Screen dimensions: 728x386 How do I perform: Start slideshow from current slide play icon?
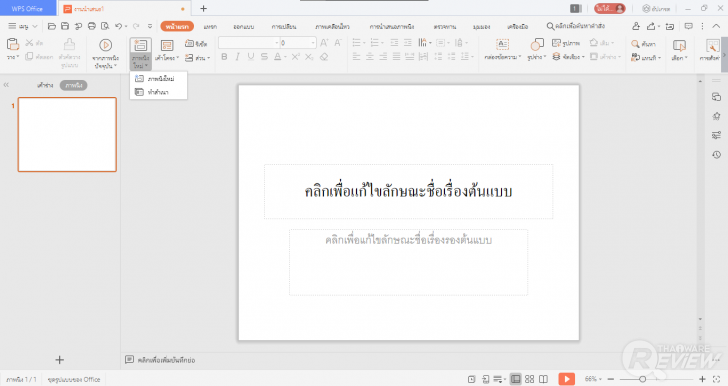pos(105,45)
